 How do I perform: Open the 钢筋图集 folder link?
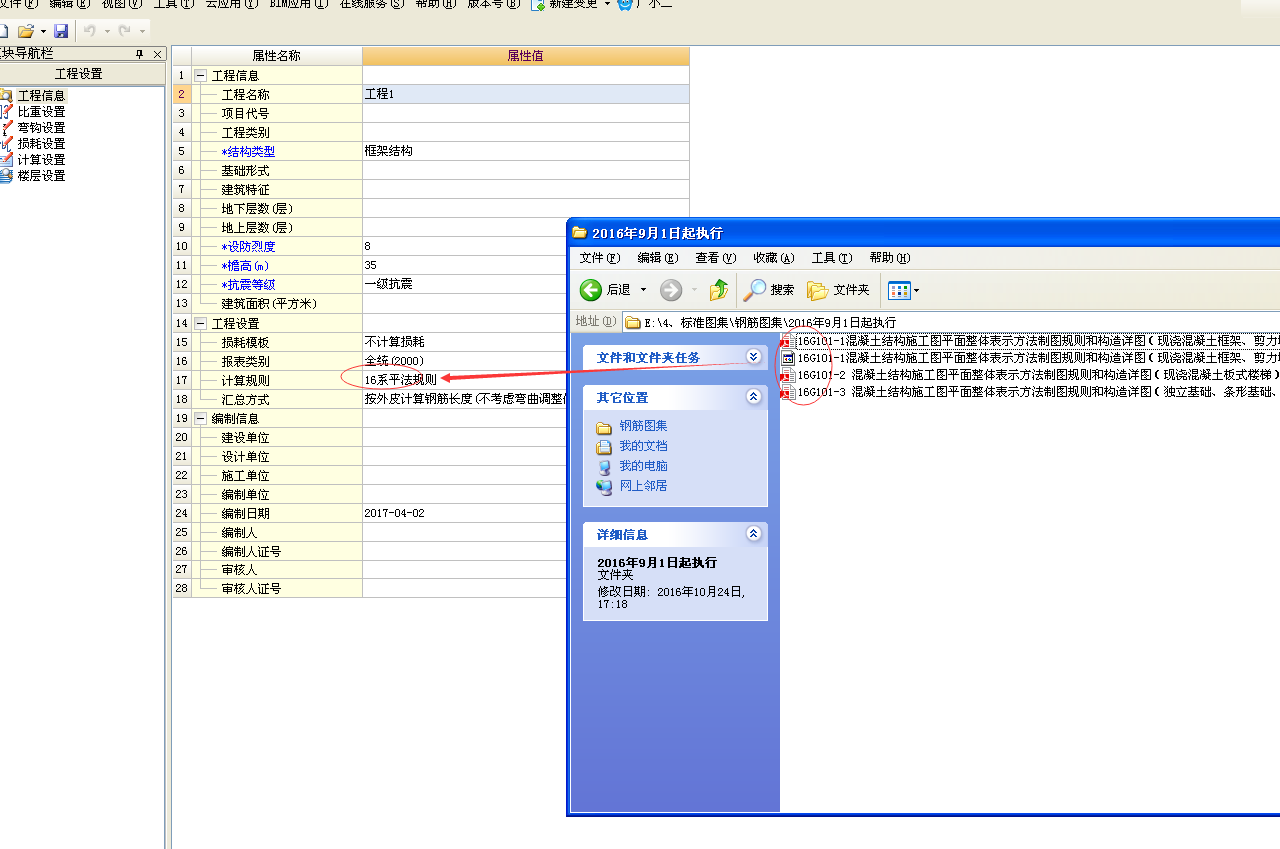coord(643,426)
